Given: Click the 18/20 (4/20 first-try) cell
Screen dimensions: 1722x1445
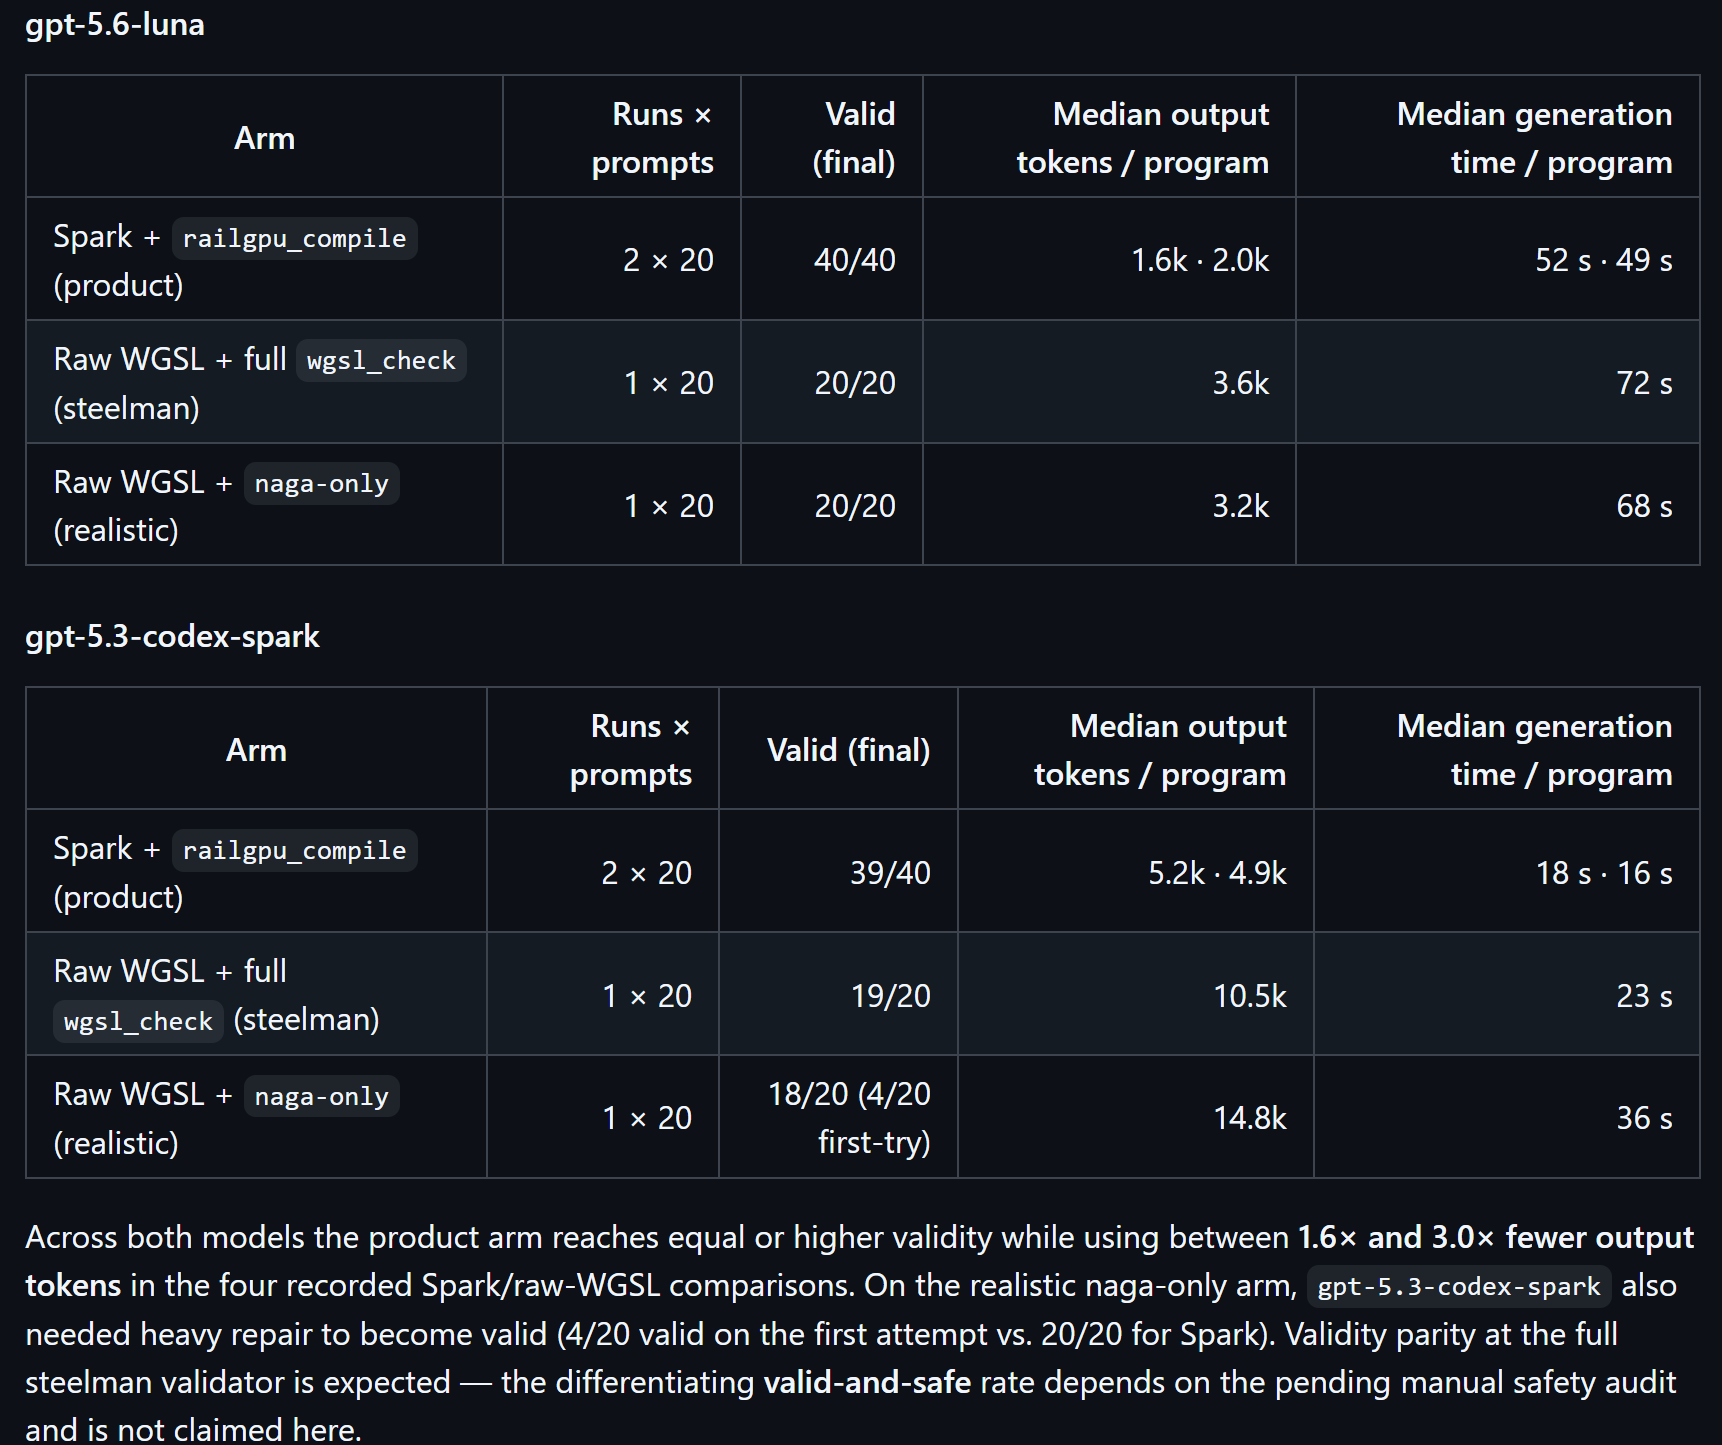Looking at the screenshot, I should [838, 1117].
